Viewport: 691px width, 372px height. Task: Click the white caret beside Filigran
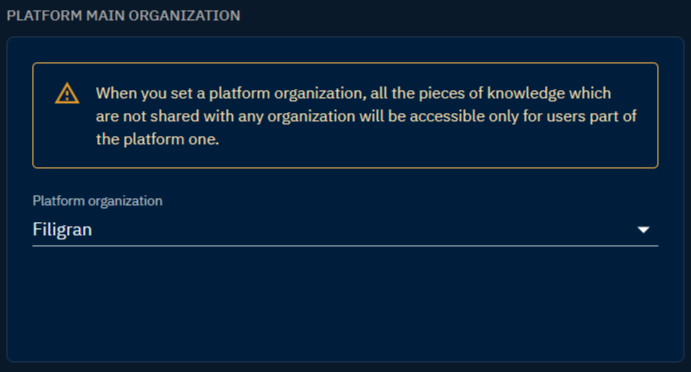tap(643, 230)
